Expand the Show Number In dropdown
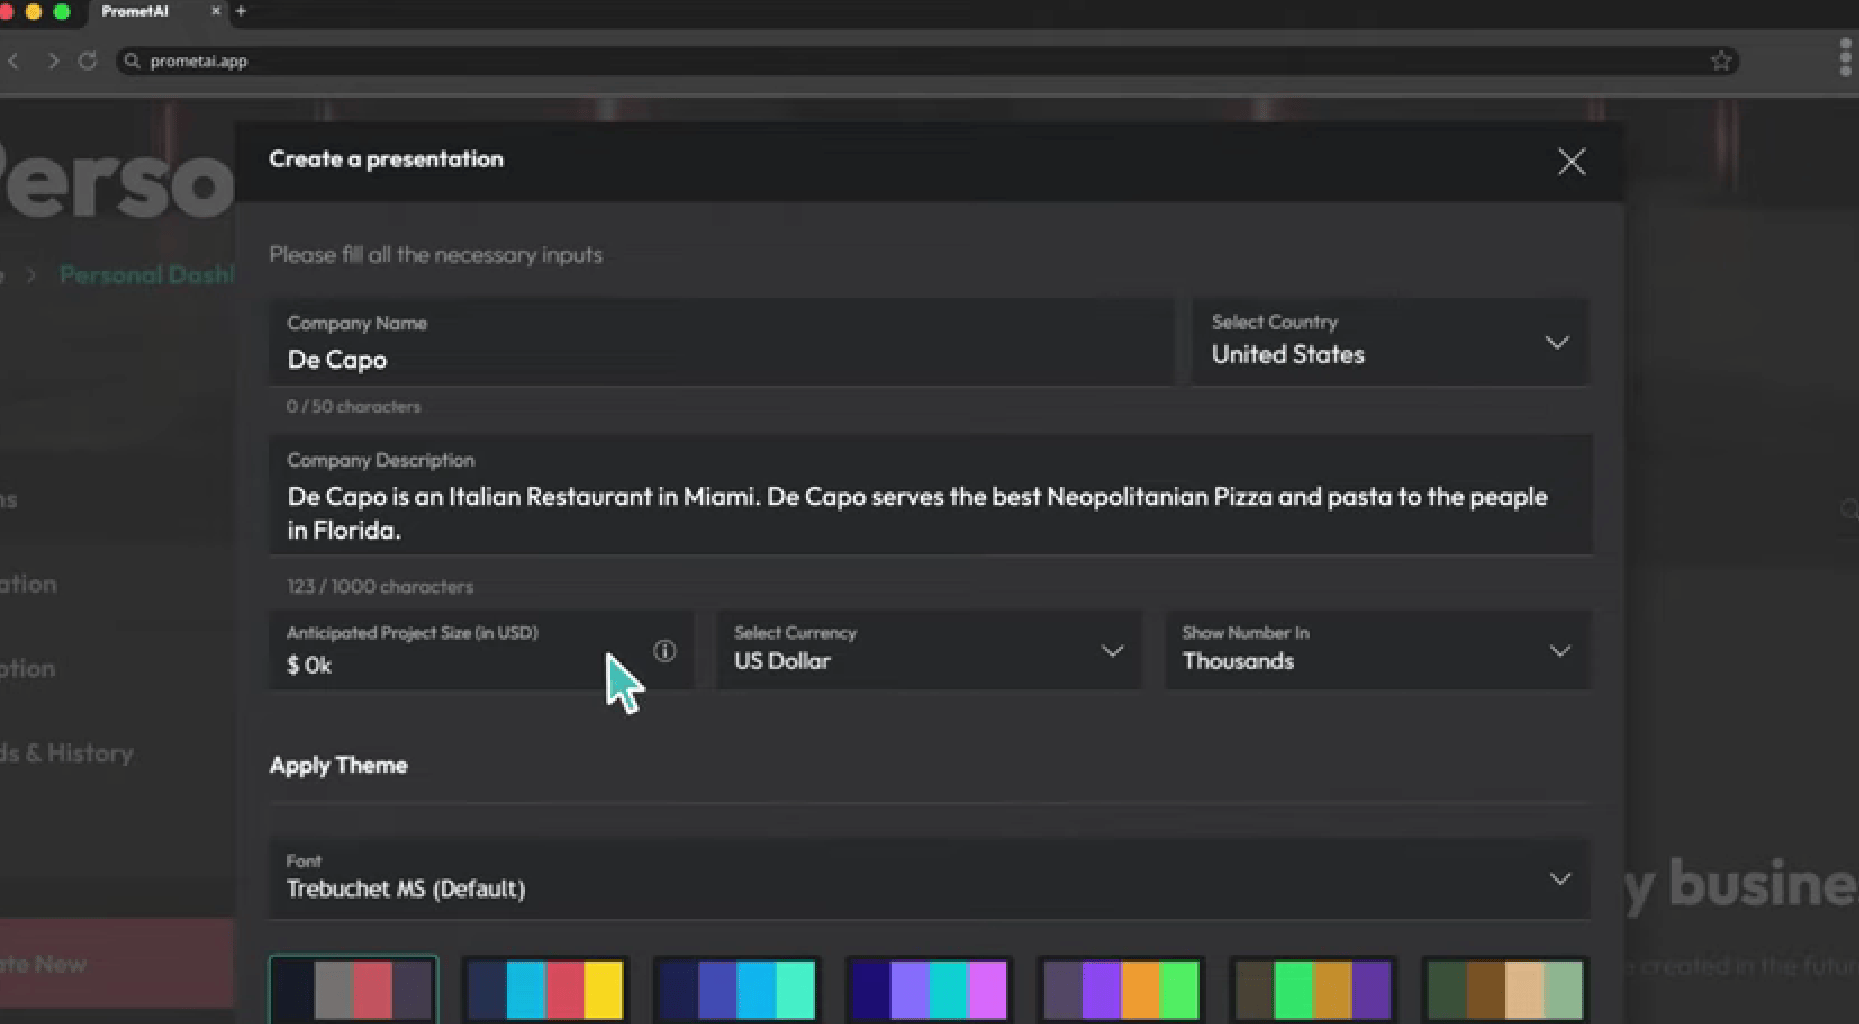 coord(1377,650)
